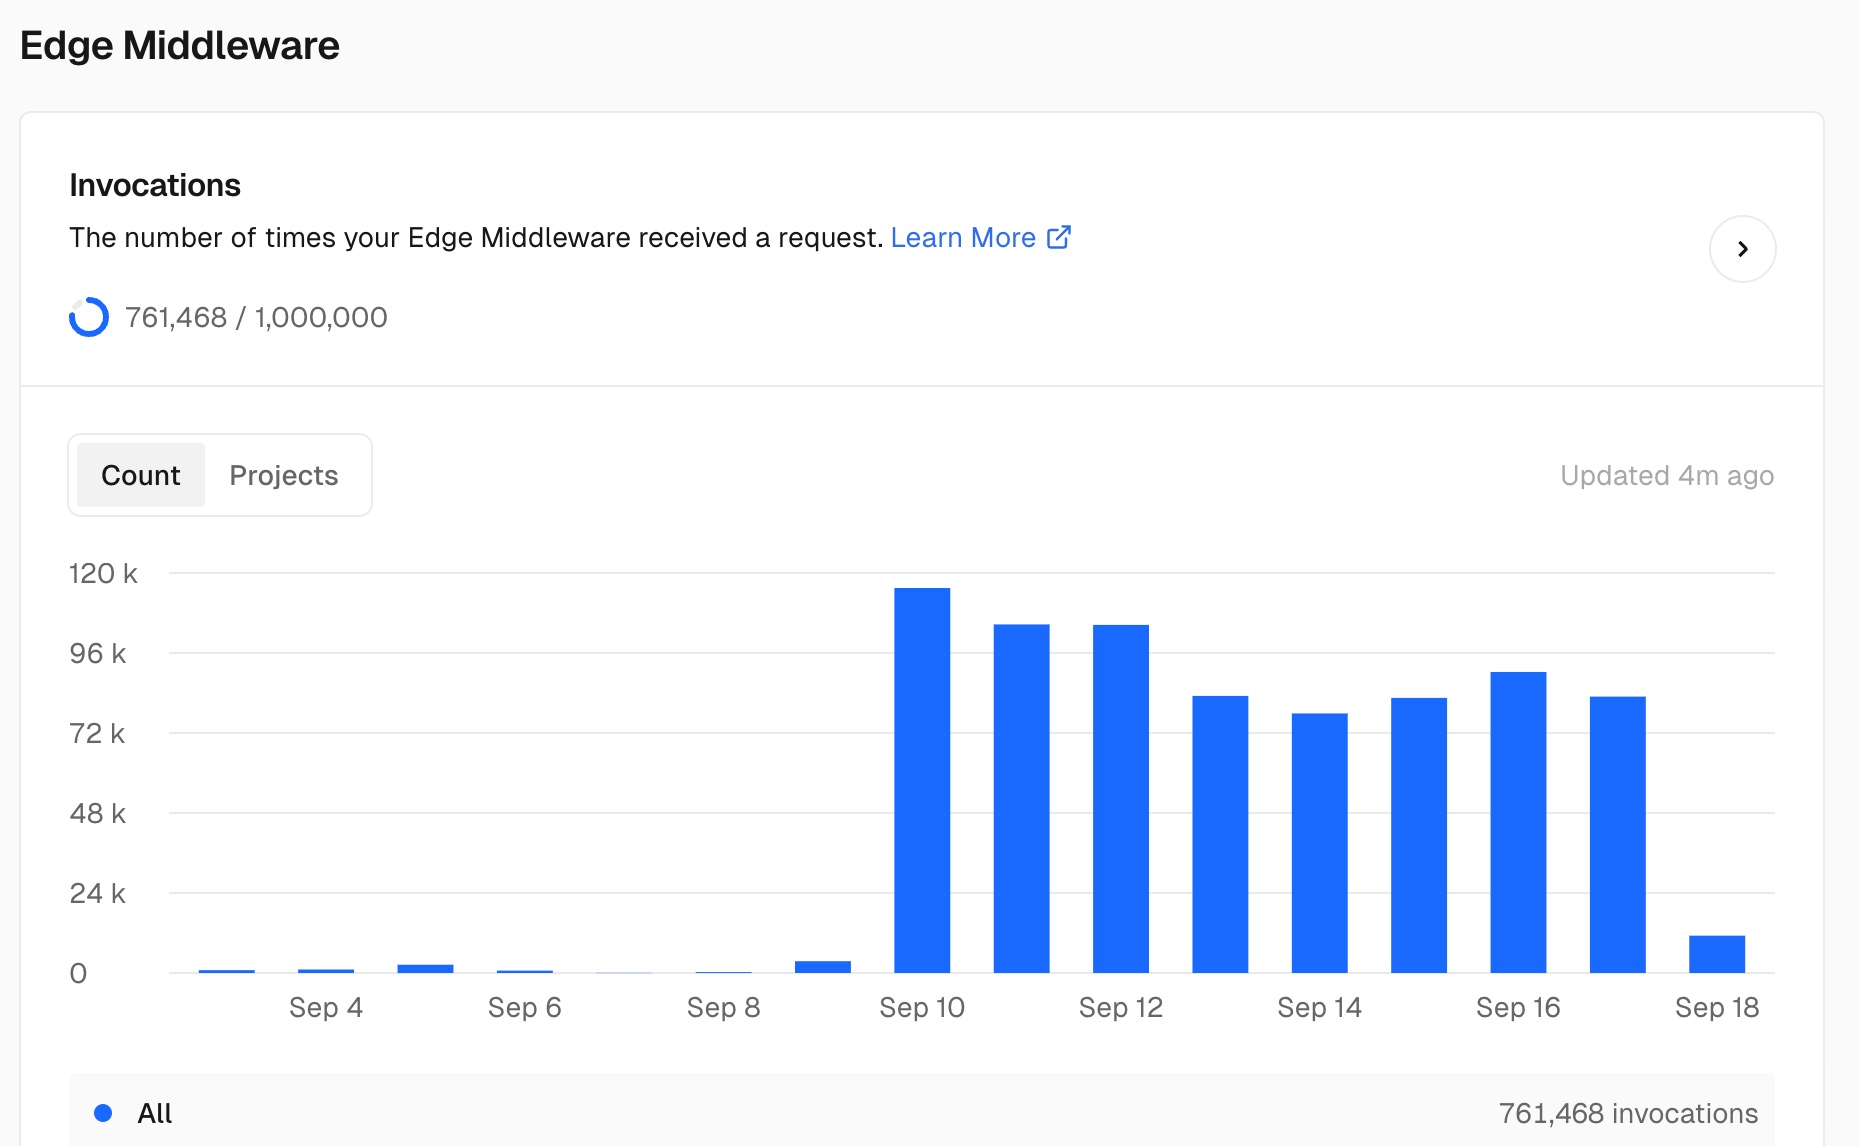
Task: Click the Invocations section title
Action: (x=155, y=185)
